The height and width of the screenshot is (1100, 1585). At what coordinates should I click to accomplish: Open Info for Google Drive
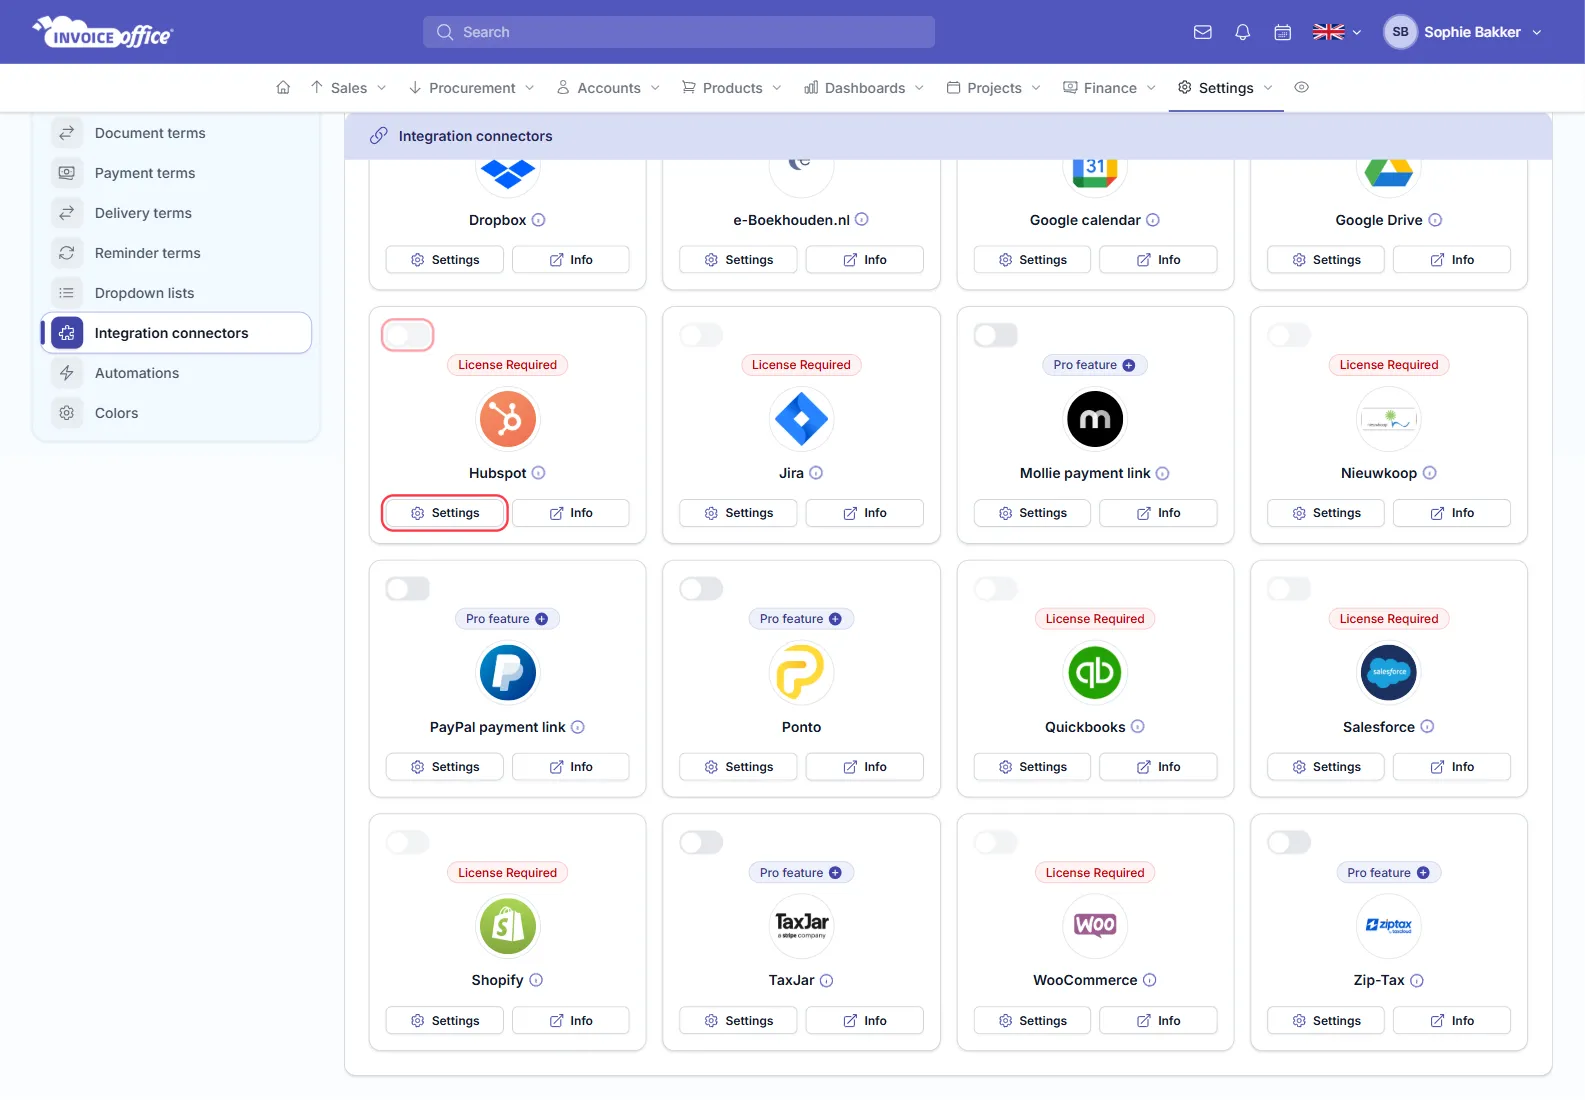(1452, 260)
